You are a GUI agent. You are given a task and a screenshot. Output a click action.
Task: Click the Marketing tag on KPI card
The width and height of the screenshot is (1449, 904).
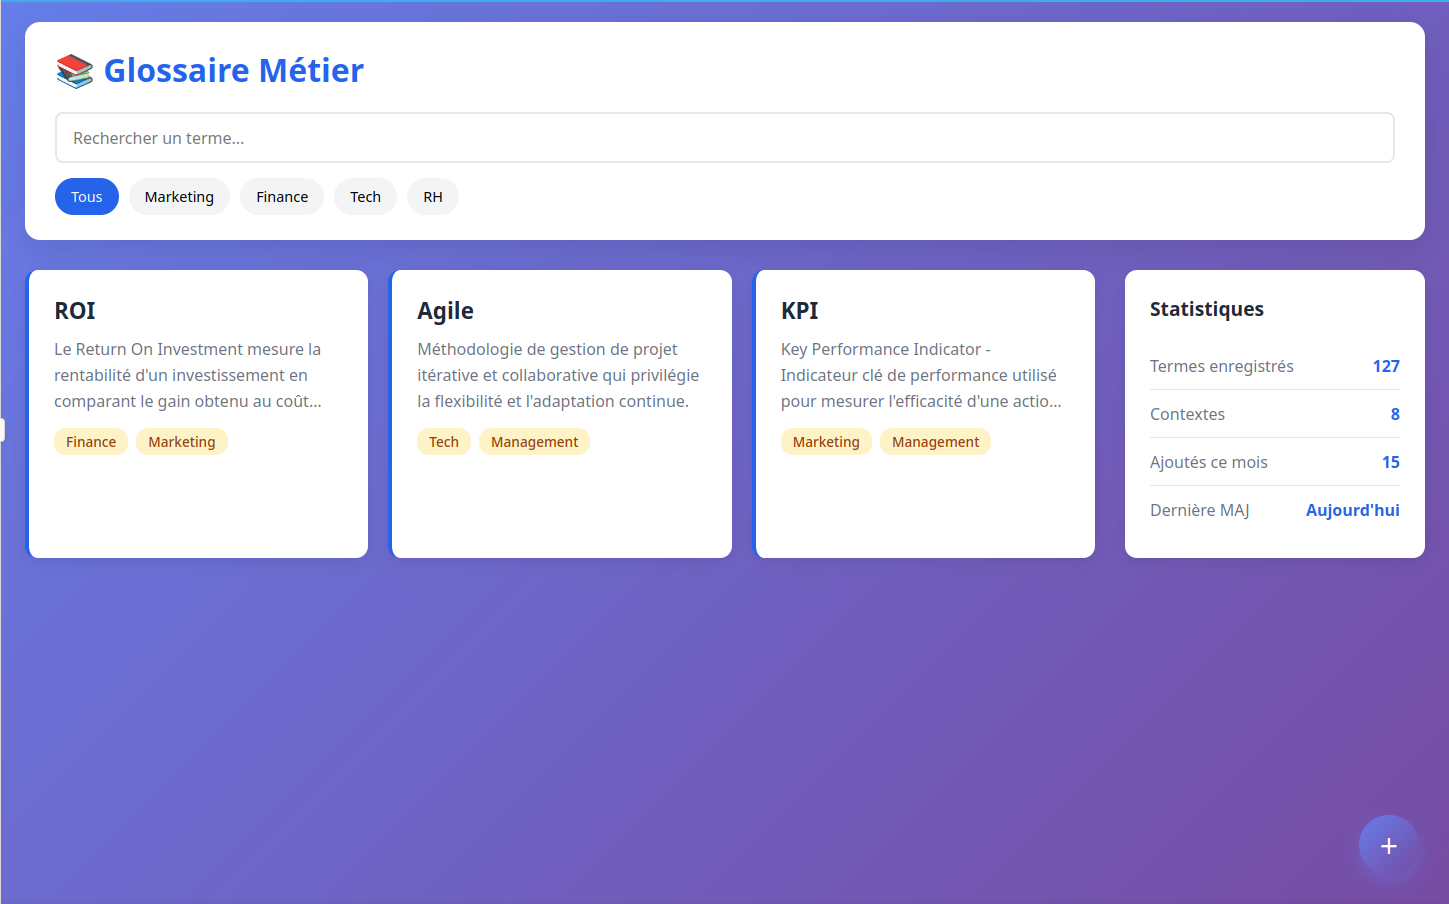[x=826, y=442]
